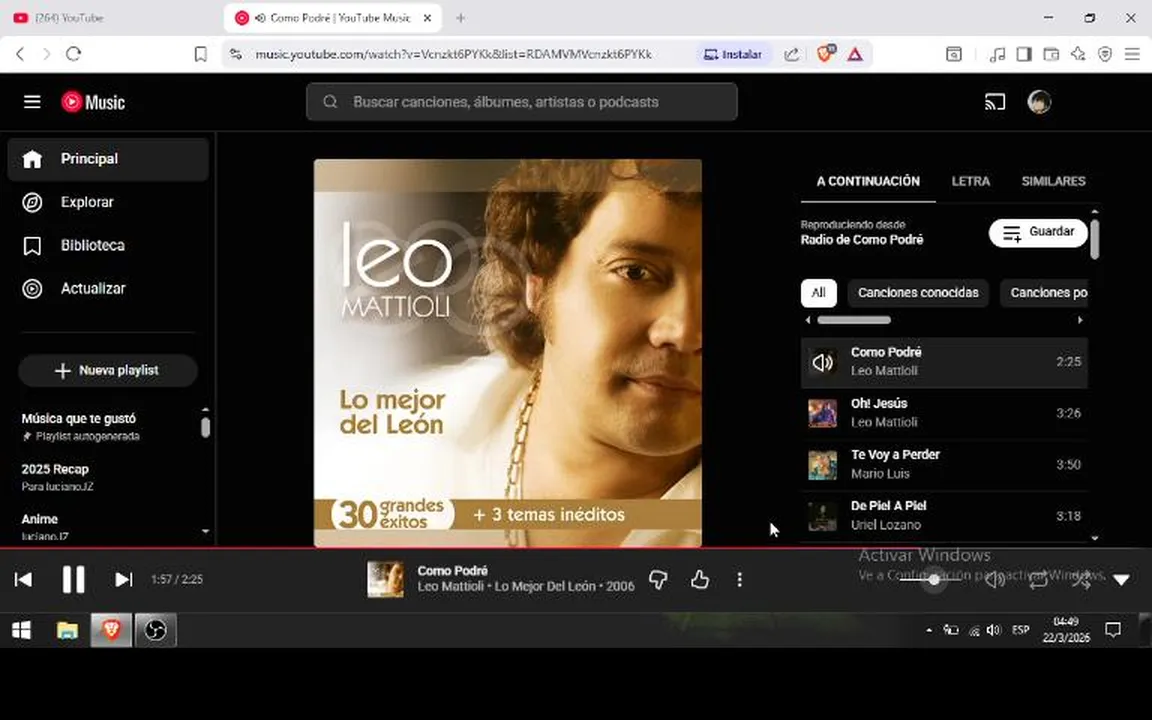Click Guardar to save the queue
Viewport: 1152px width, 720px height.
pos(1038,232)
